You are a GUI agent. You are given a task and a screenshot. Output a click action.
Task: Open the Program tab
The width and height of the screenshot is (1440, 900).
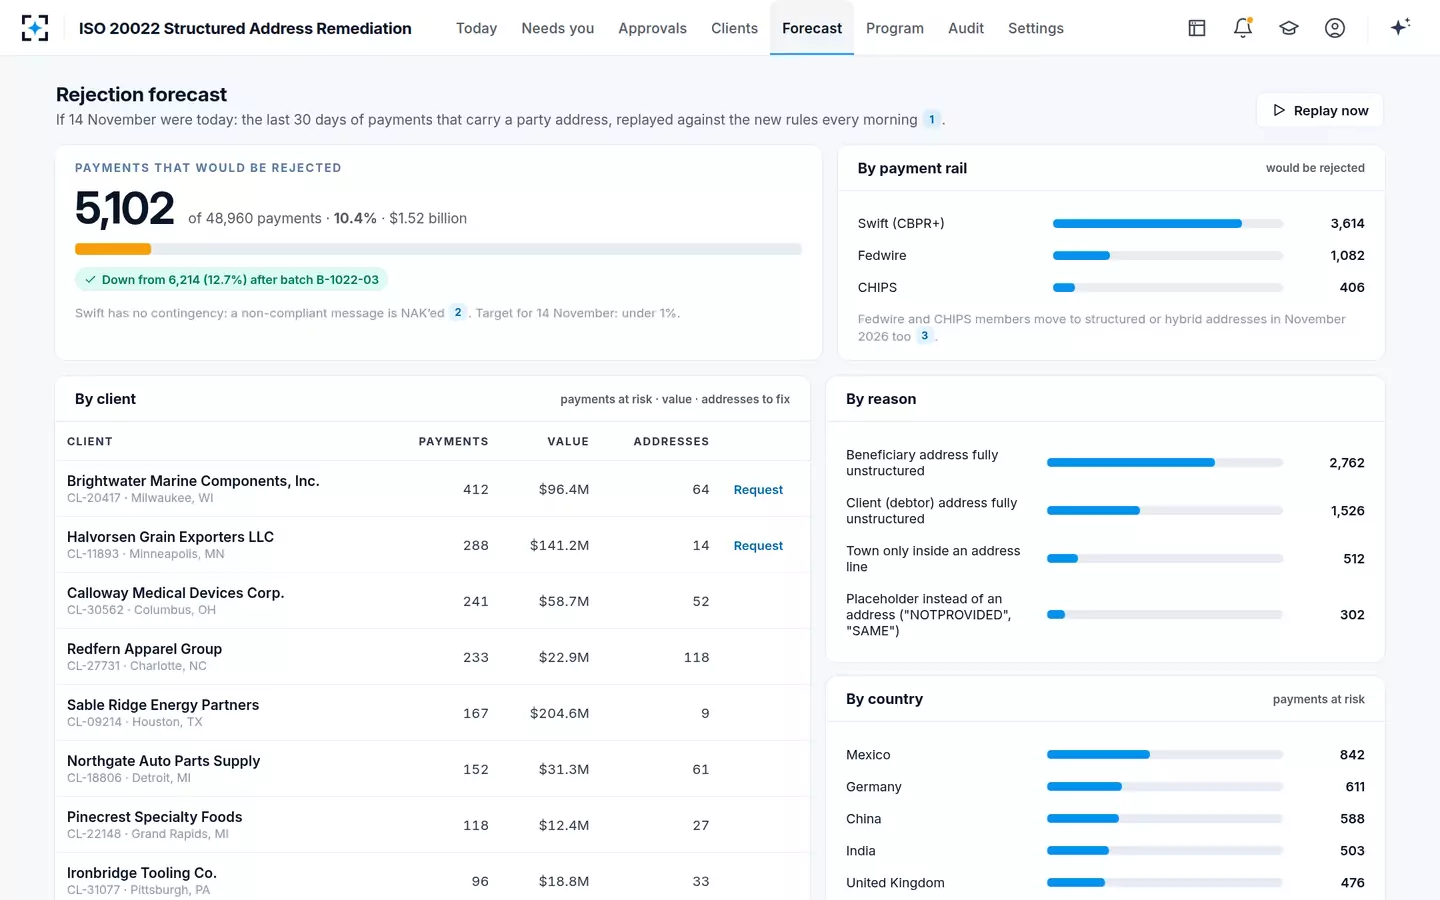coord(895,28)
